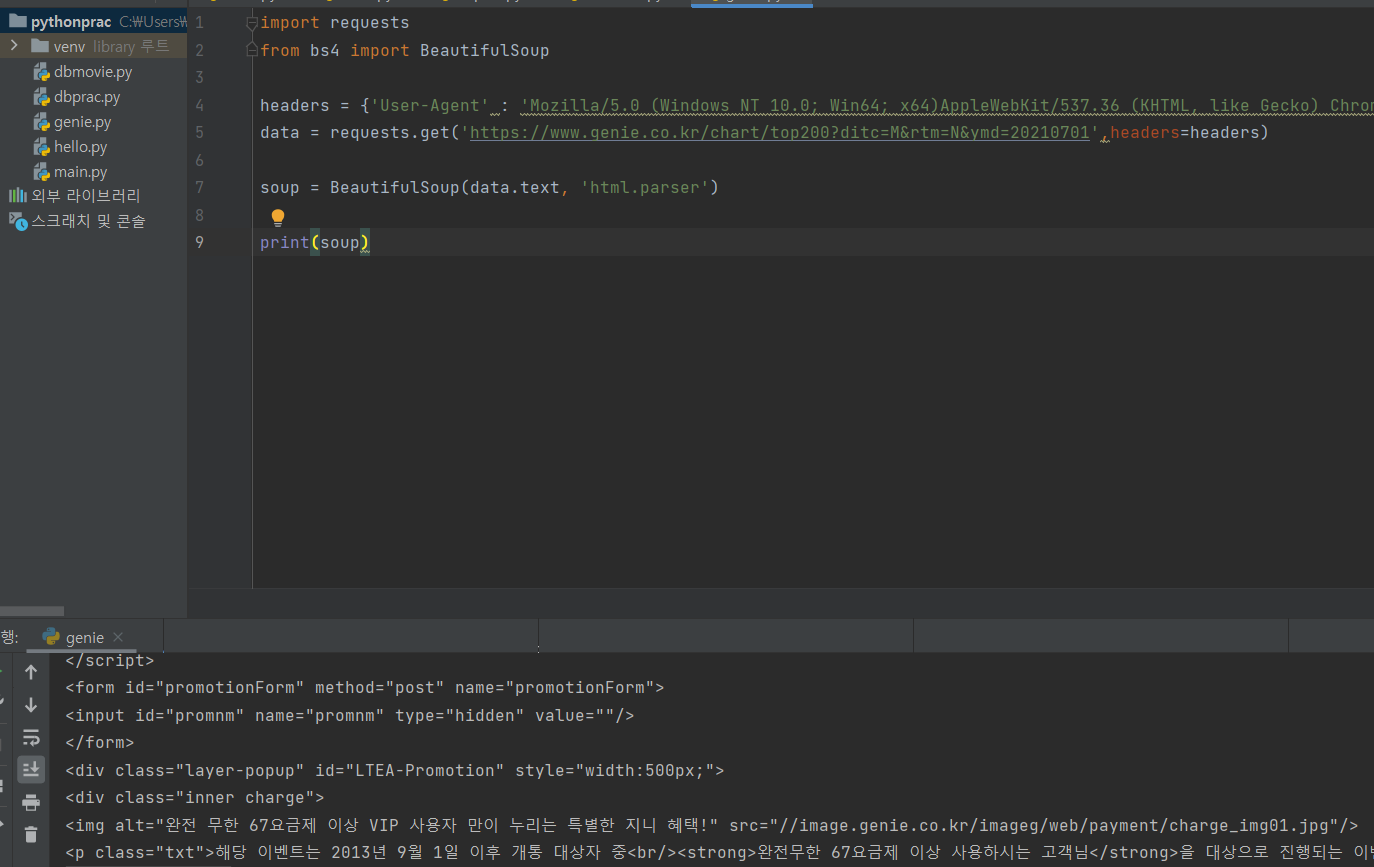This screenshot has width=1374, height=867.
Task: Click the trash icon to clear console output
Action: (x=31, y=834)
